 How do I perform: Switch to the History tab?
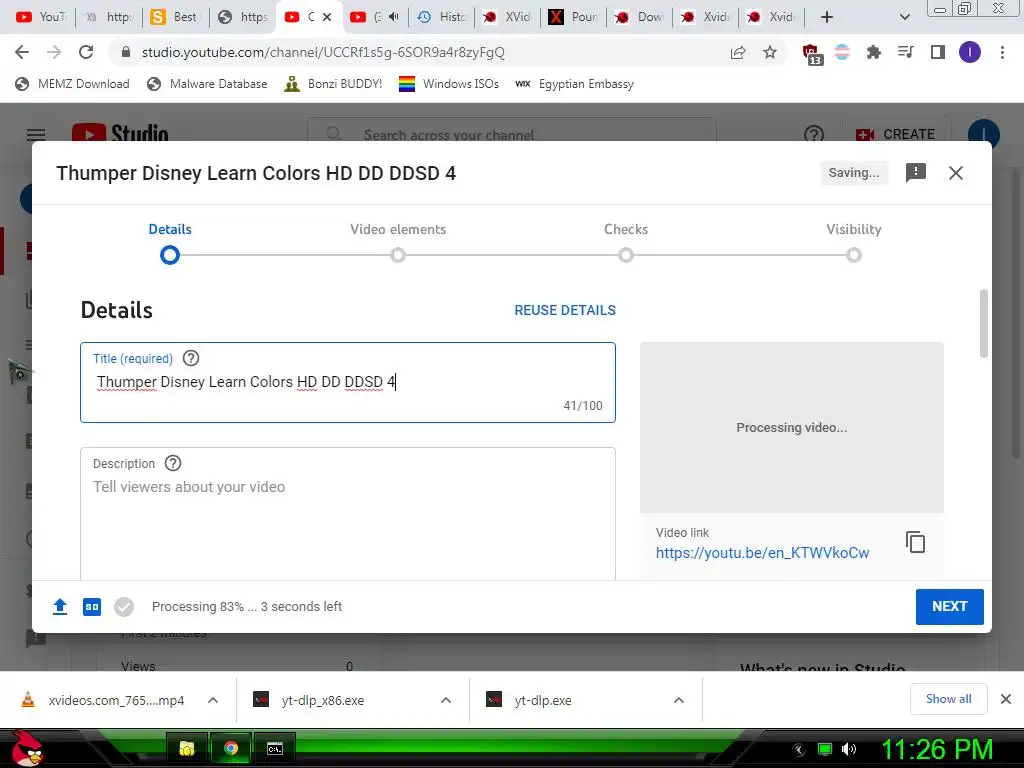point(441,17)
